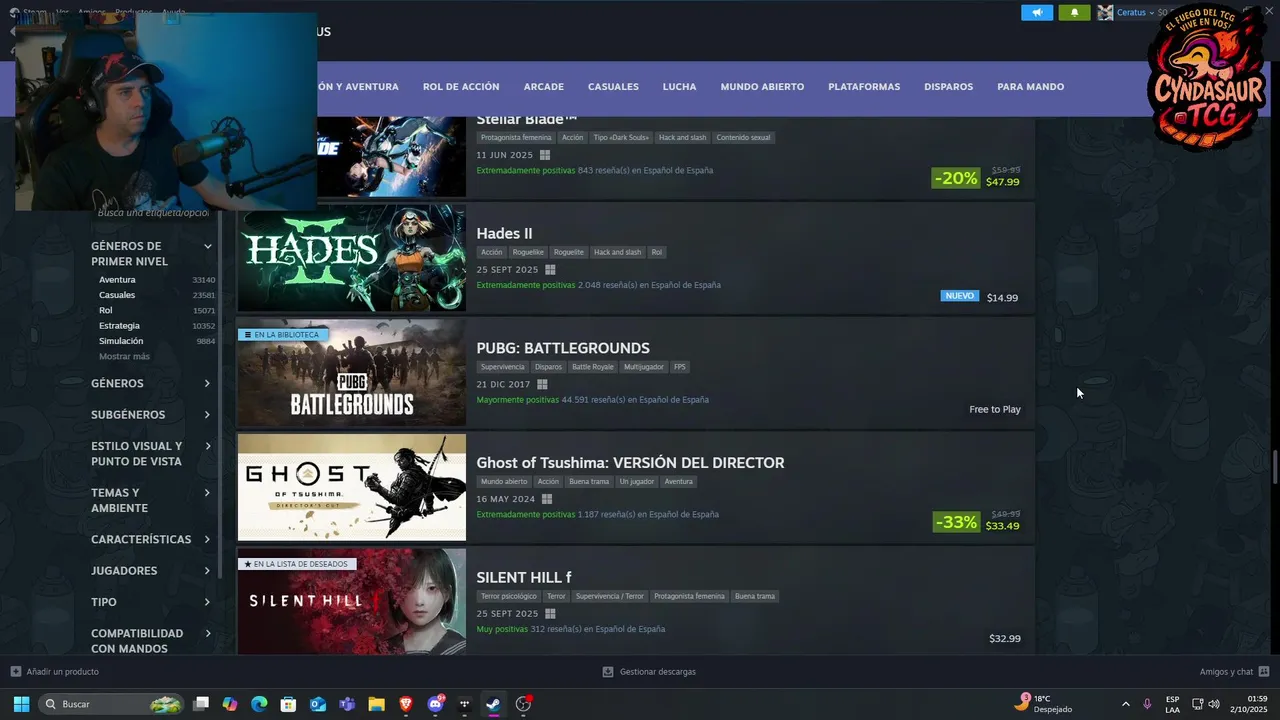The width and height of the screenshot is (1280, 720).
Task: Show hidden tray icons chevron
Action: click(1125, 704)
